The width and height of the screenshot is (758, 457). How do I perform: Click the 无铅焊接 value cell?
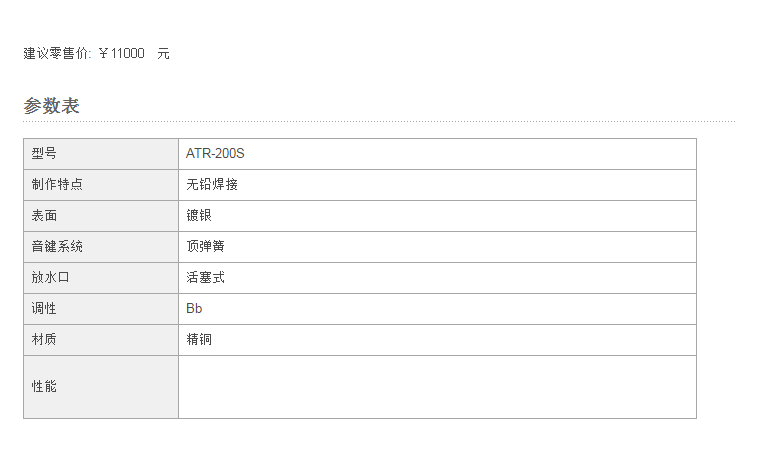click(211, 185)
